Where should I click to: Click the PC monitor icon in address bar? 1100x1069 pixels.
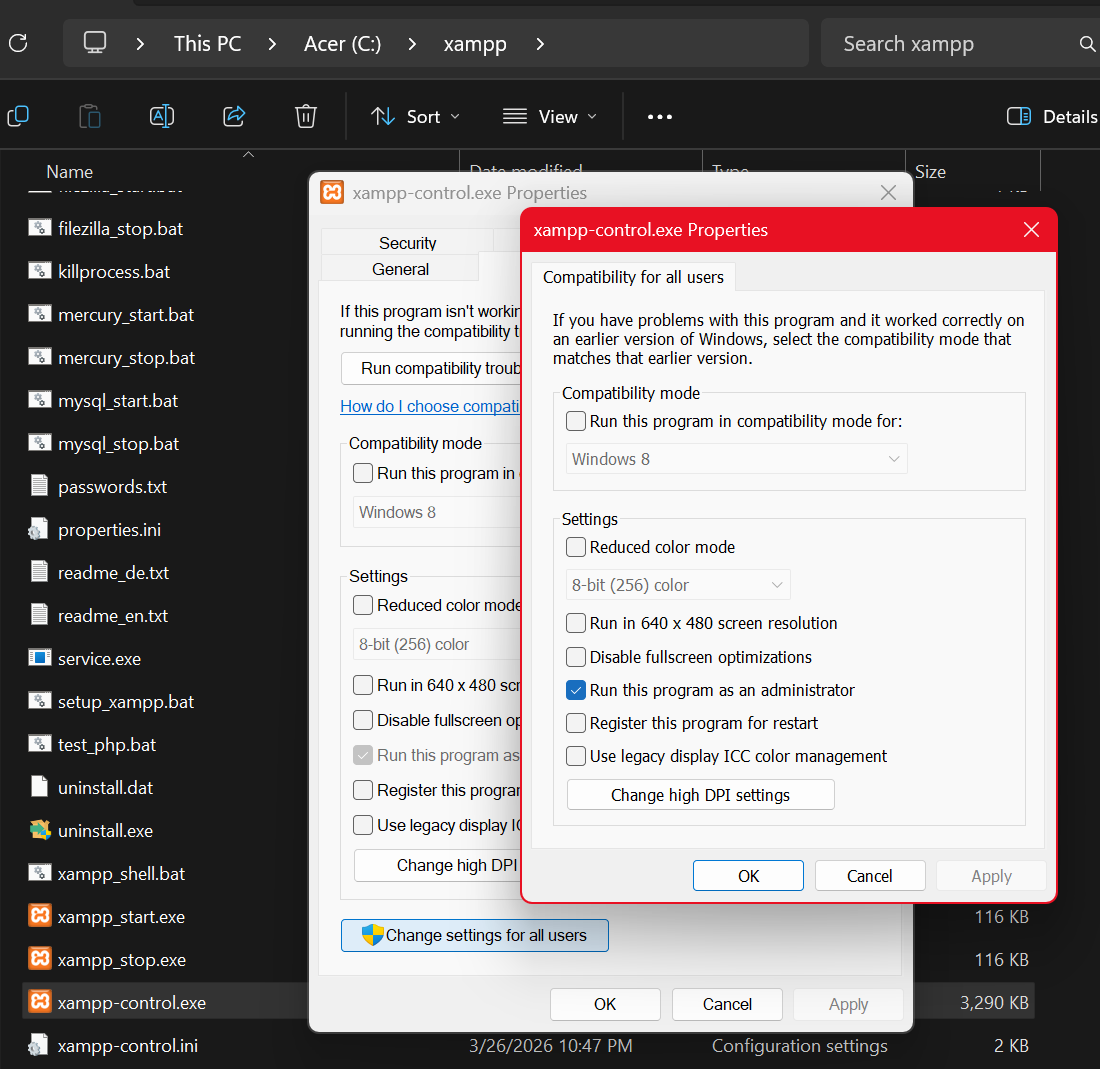(95, 43)
